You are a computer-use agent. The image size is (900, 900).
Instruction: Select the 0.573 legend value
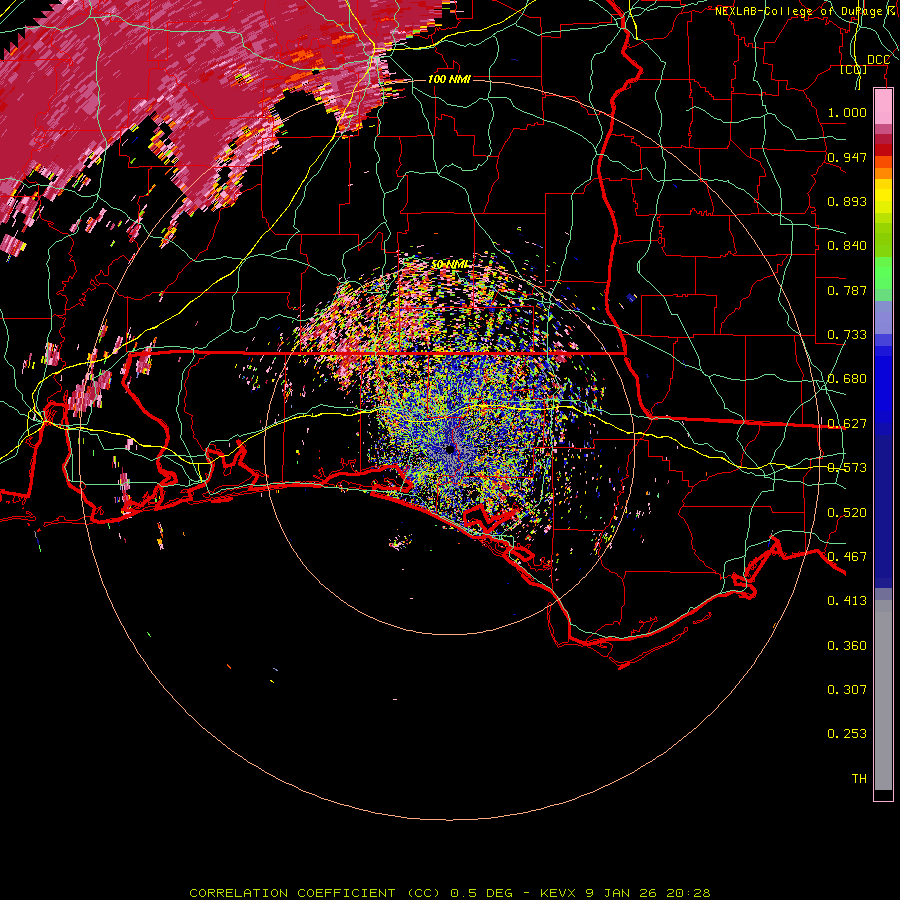click(x=847, y=468)
